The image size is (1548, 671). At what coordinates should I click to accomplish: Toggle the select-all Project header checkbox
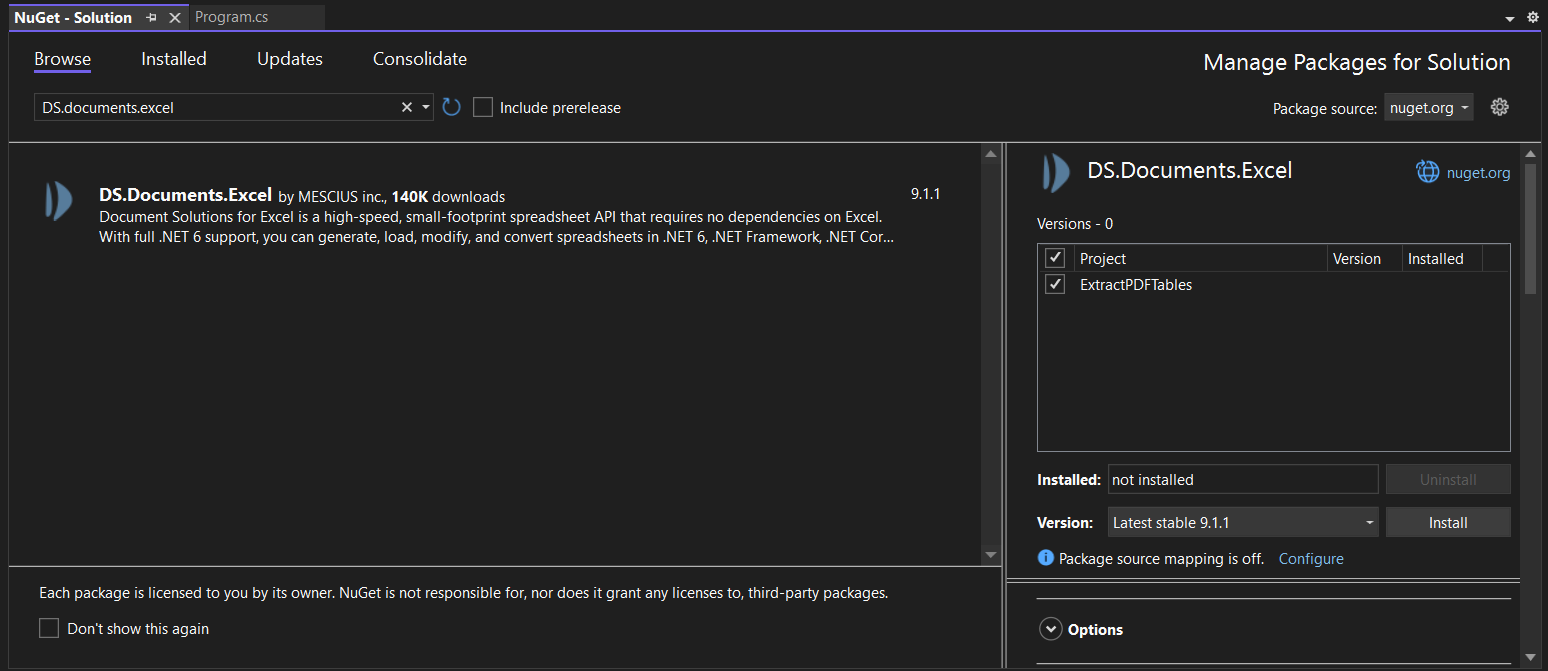(1054, 258)
